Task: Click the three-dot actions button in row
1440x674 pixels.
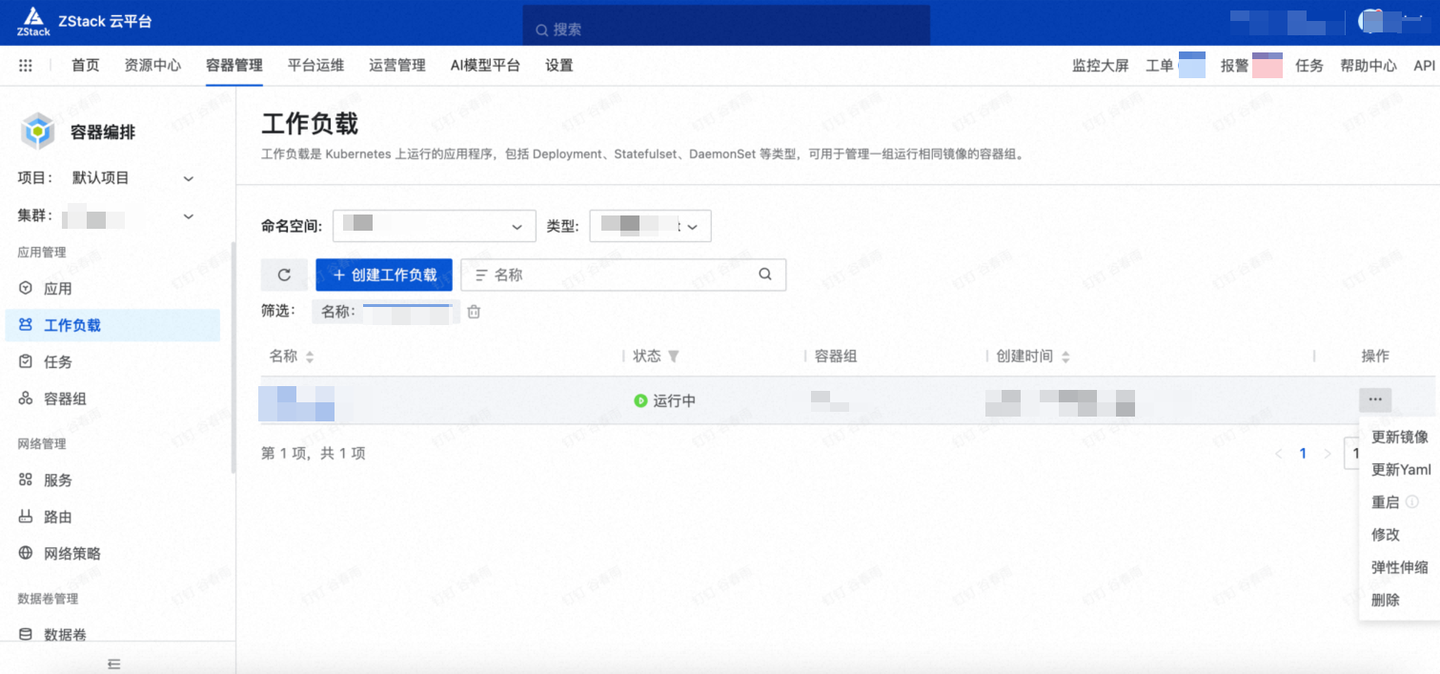Action: [1375, 400]
